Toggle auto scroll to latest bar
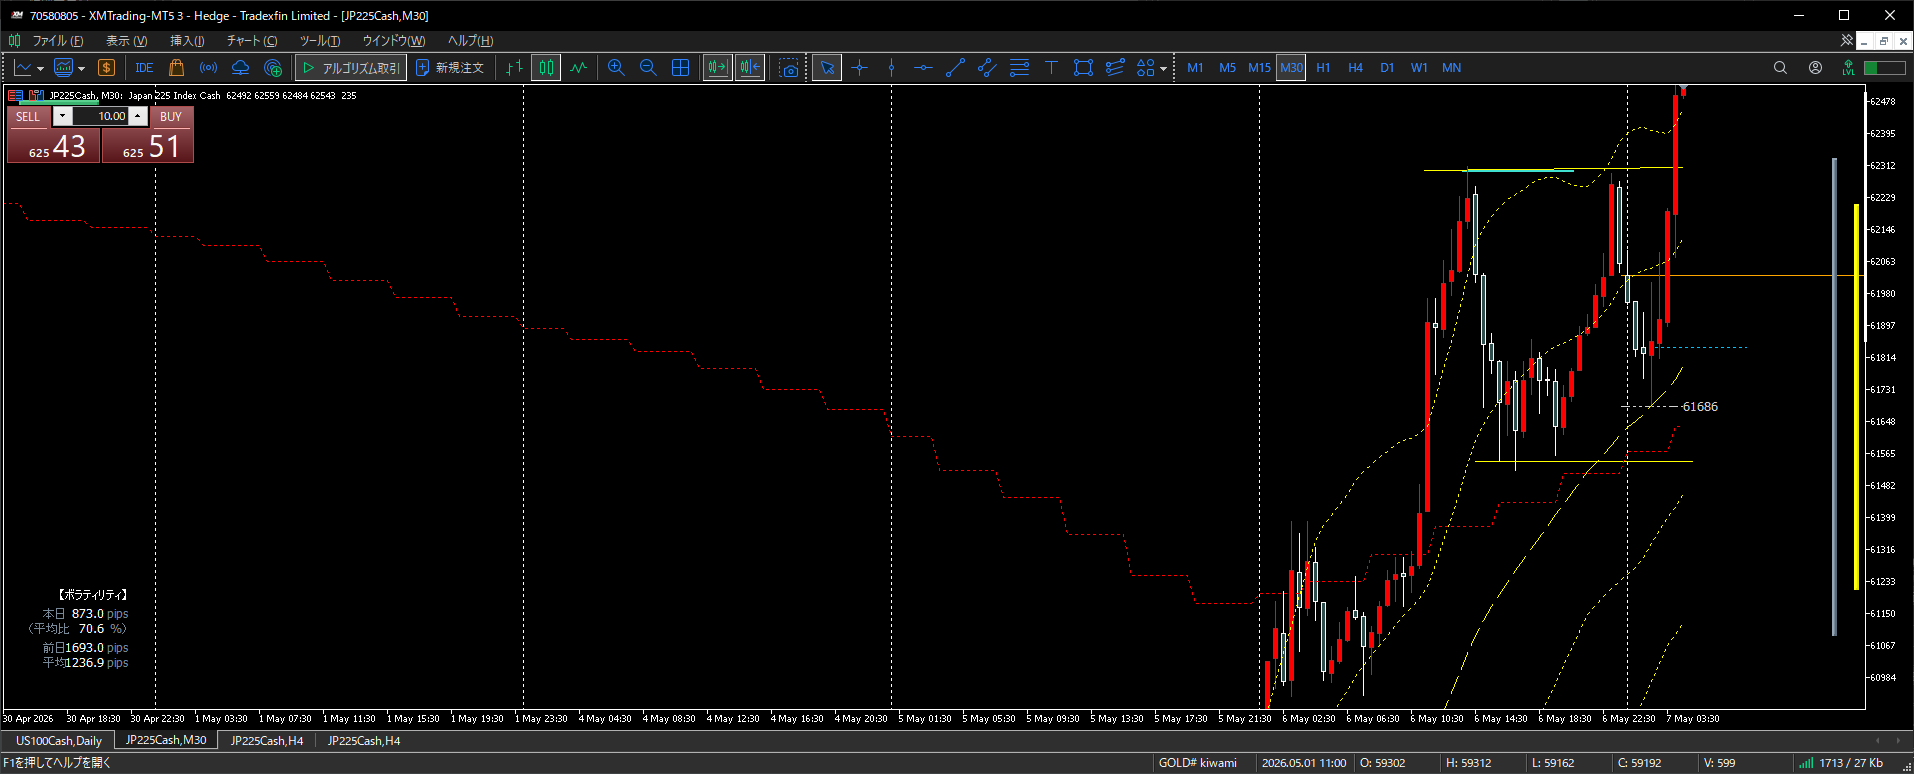This screenshot has width=1914, height=774. 717,68
